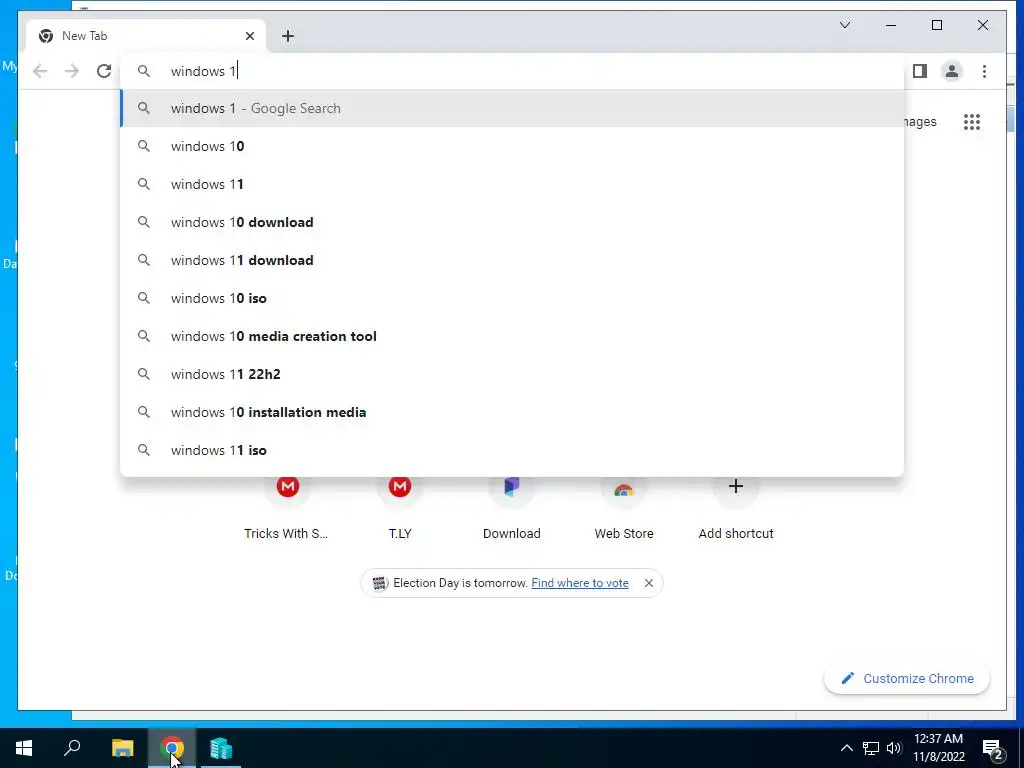Viewport: 1024px width, 768px height.
Task: Choose the 'windows 11' suggestion
Action: point(513,184)
